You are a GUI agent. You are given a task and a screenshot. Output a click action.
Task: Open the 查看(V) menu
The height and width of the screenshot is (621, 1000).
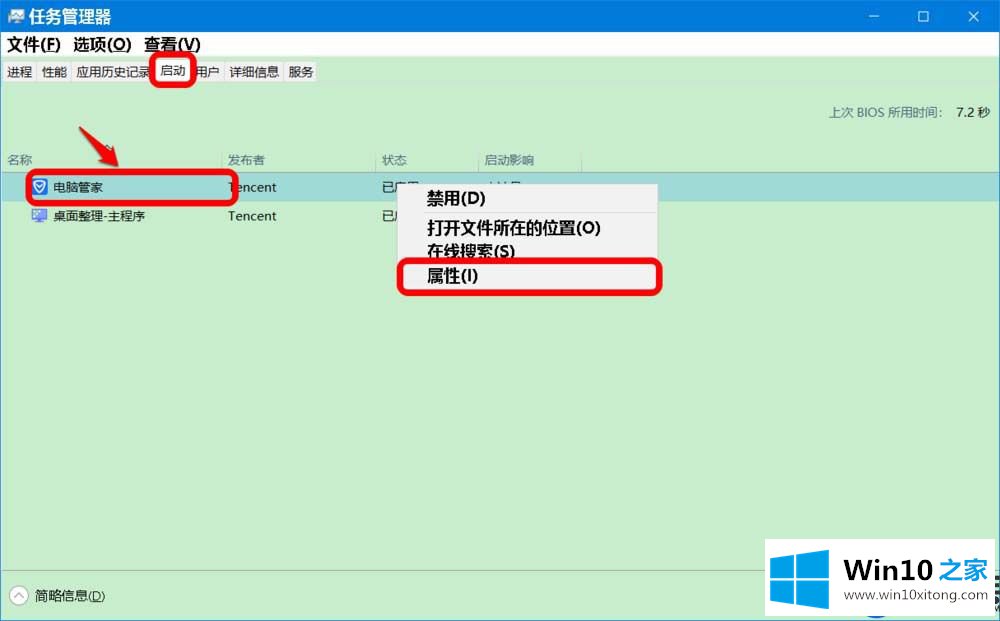(172, 45)
